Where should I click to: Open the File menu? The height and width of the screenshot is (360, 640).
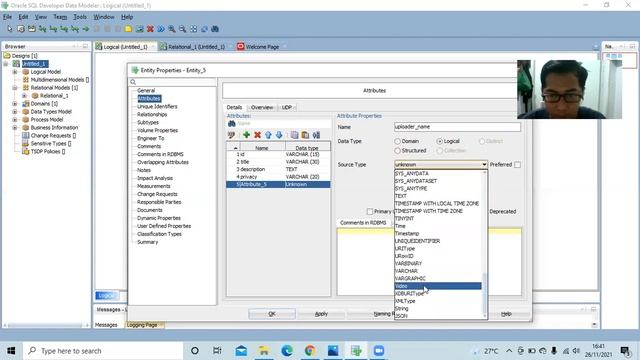tap(7, 17)
